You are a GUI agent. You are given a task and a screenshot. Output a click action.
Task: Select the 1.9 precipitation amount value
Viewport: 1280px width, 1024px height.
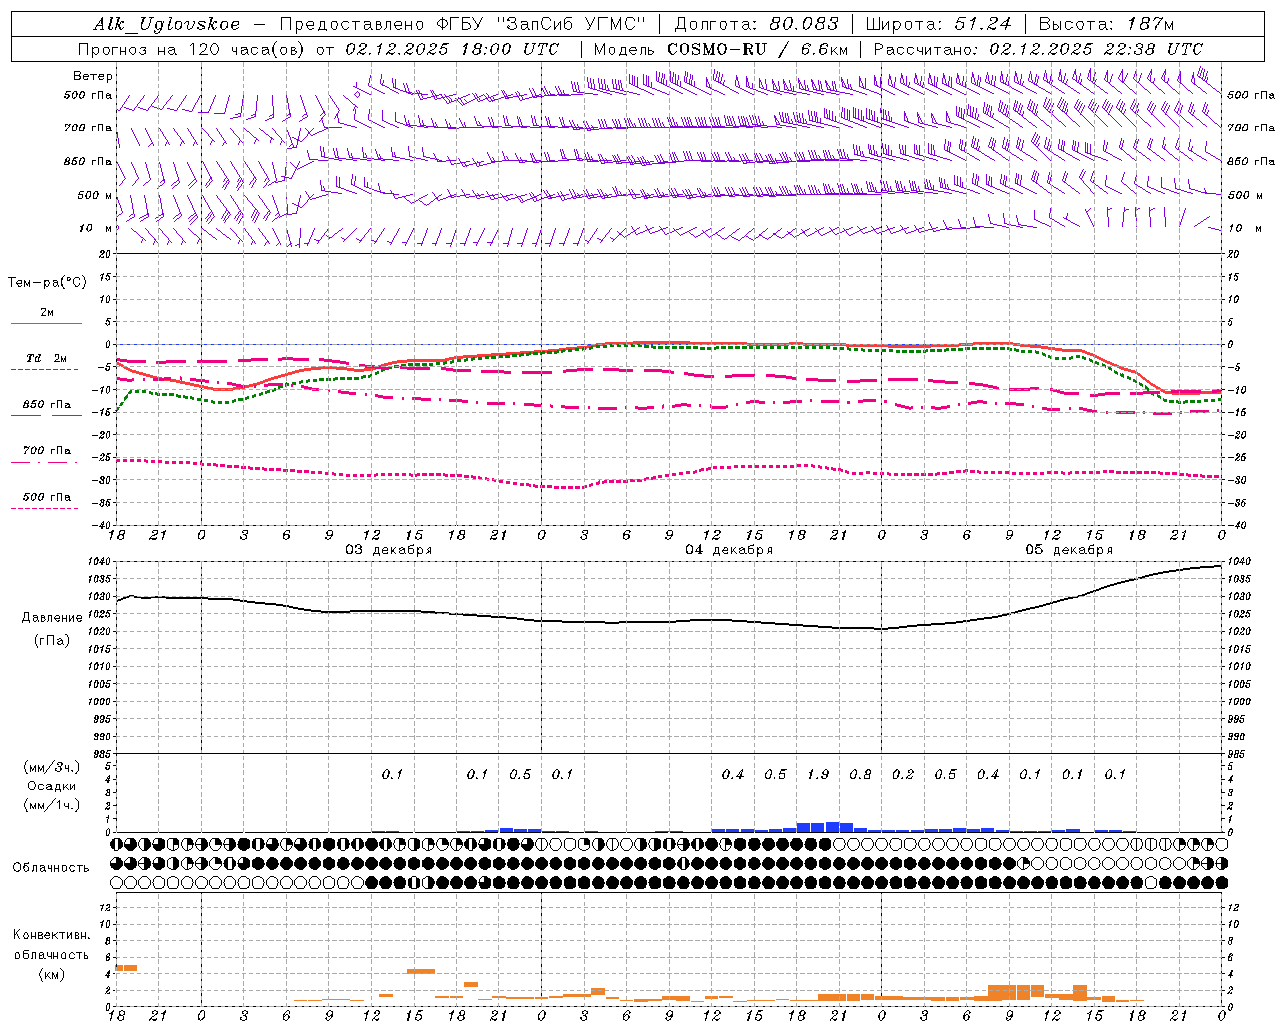click(818, 774)
